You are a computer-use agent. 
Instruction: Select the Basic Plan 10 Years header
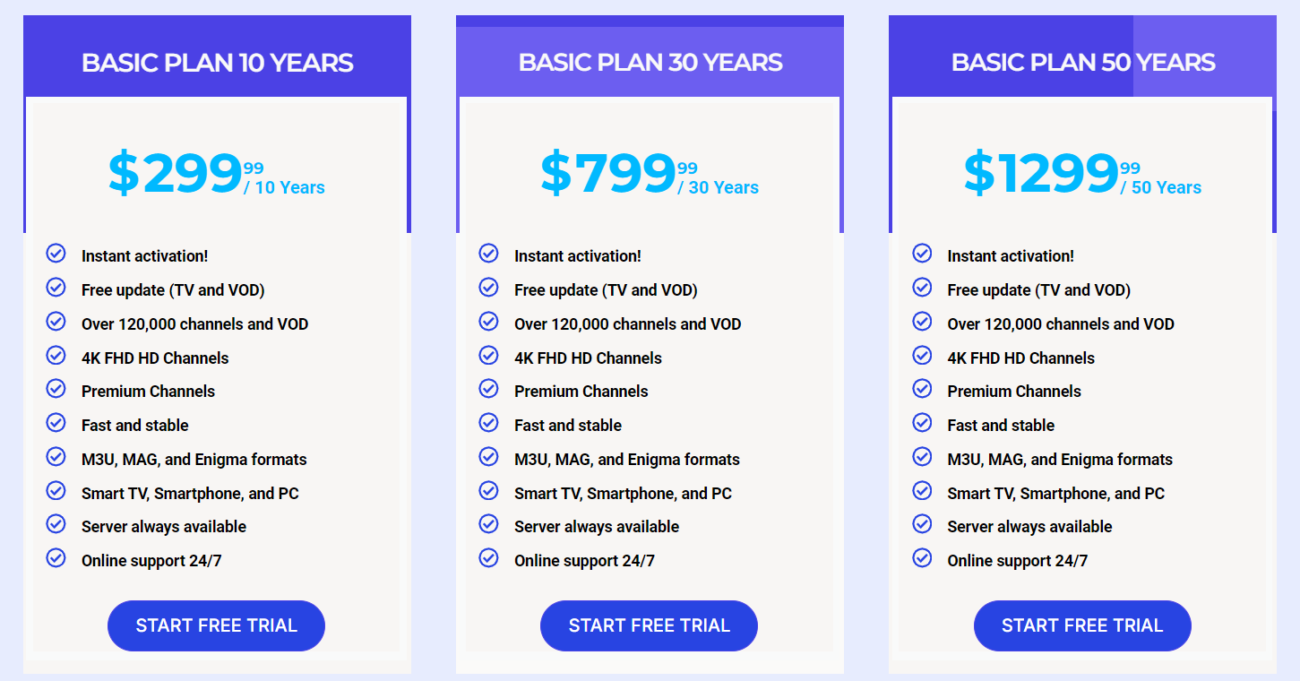217,63
